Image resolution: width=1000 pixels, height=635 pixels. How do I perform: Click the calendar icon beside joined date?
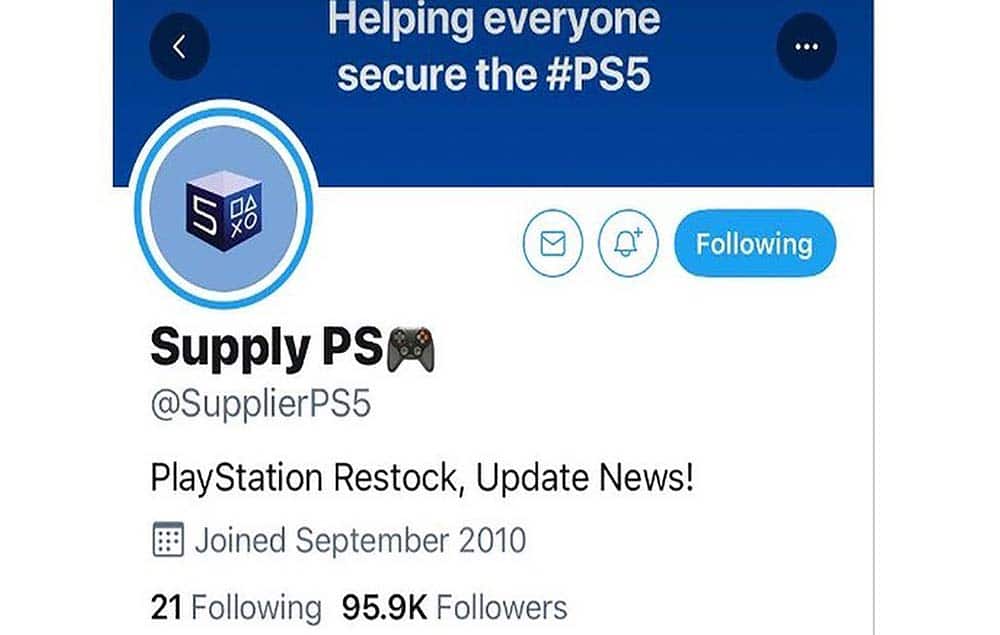coord(168,540)
